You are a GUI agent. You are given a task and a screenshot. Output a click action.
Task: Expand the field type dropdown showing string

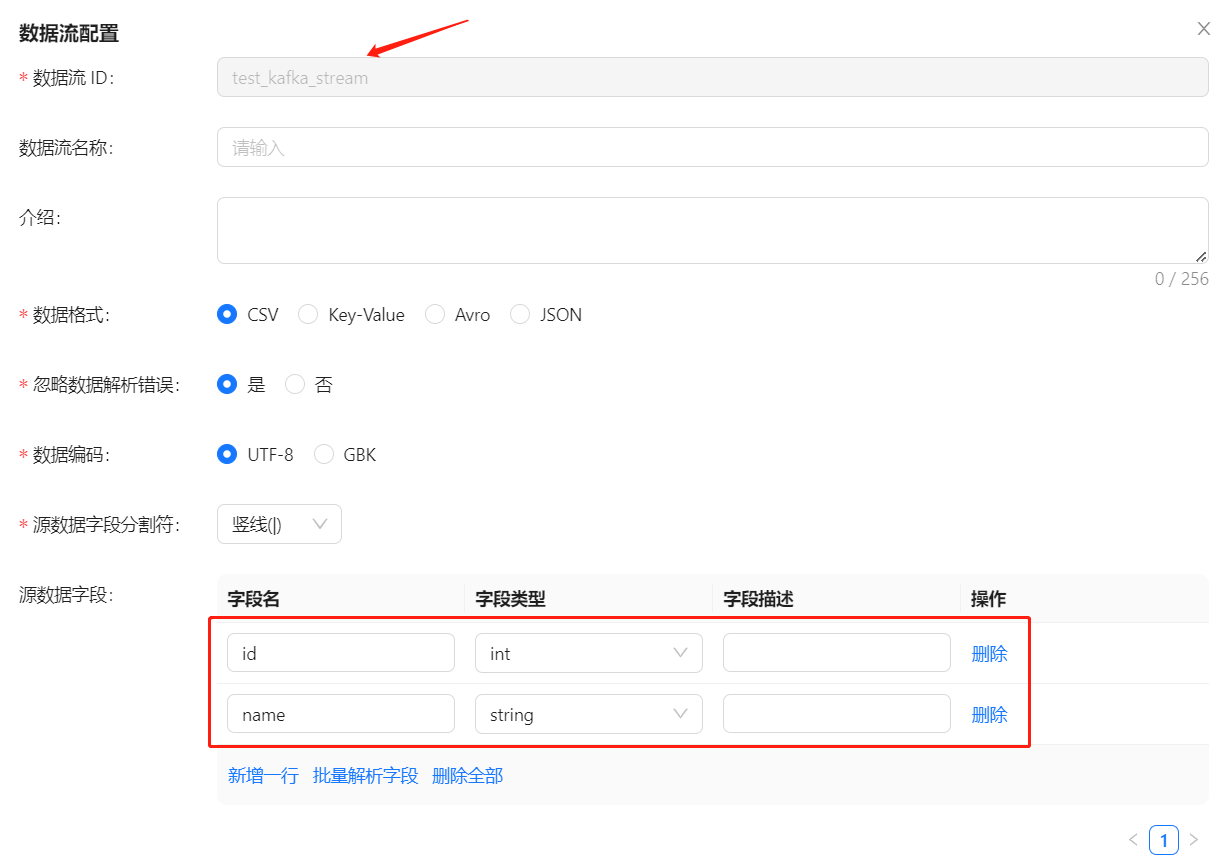point(588,714)
